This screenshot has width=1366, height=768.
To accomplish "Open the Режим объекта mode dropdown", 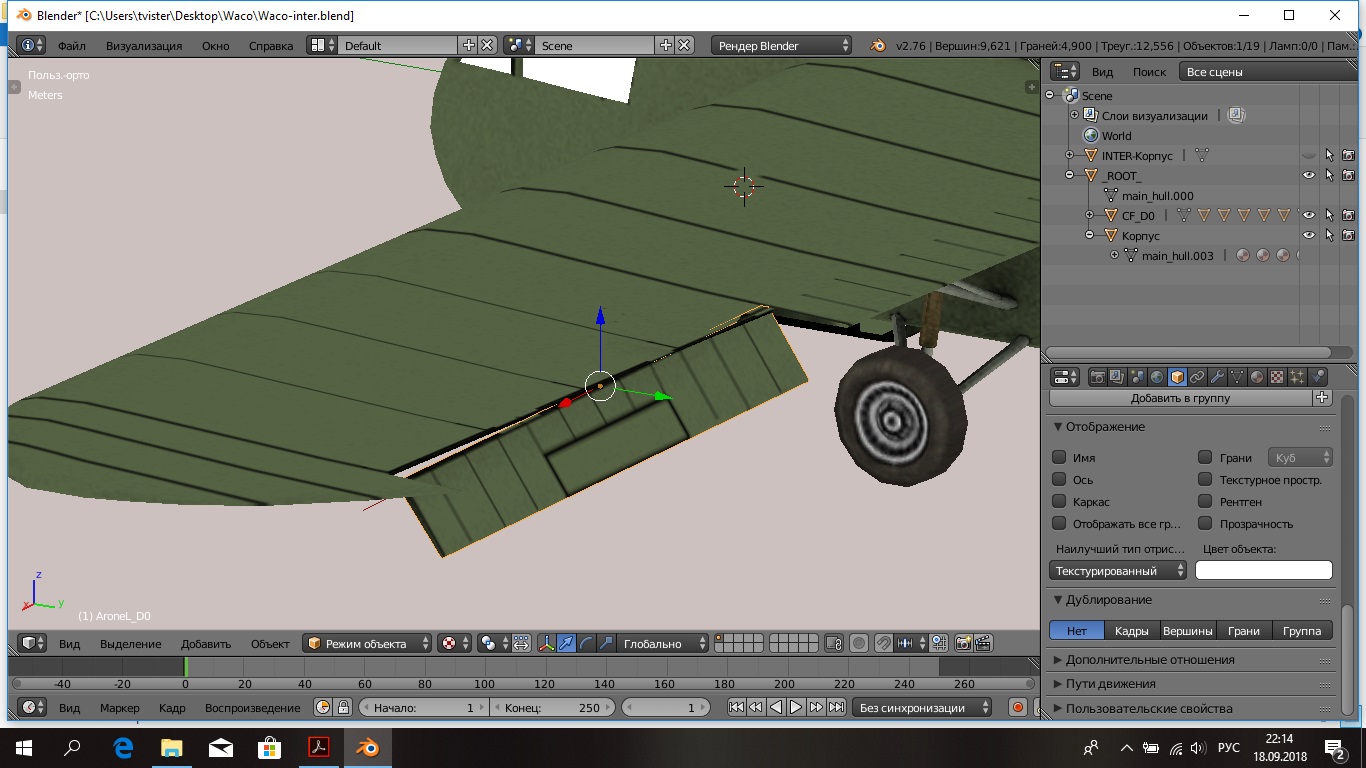I will click(368, 644).
